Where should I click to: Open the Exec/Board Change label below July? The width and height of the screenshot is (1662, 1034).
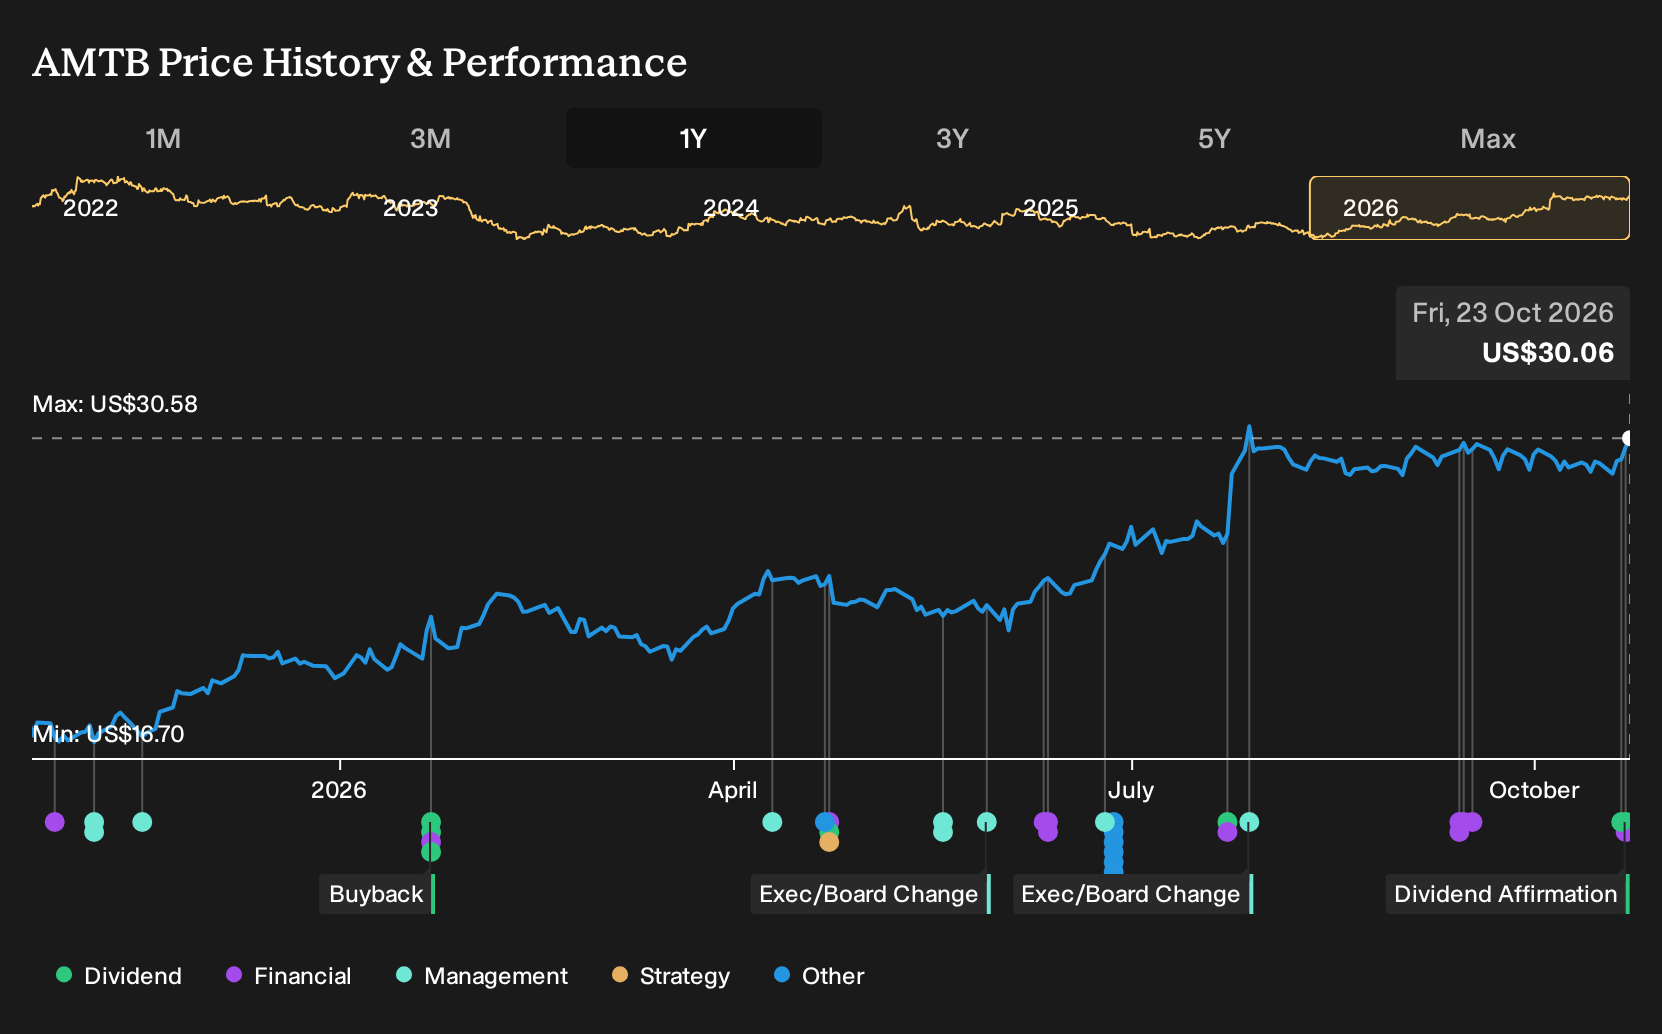(1132, 894)
